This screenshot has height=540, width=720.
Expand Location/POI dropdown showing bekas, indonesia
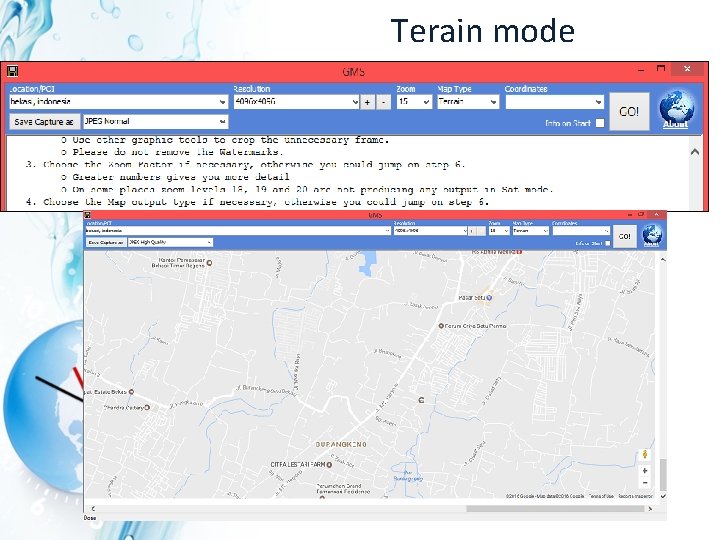tap(222, 102)
